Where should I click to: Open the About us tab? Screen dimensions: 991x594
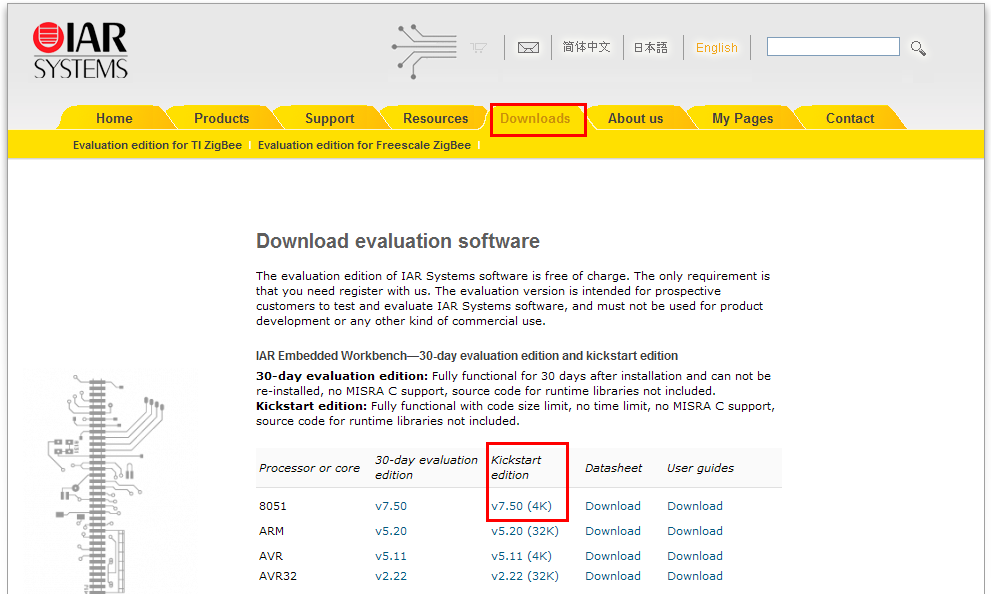(636, 118)
